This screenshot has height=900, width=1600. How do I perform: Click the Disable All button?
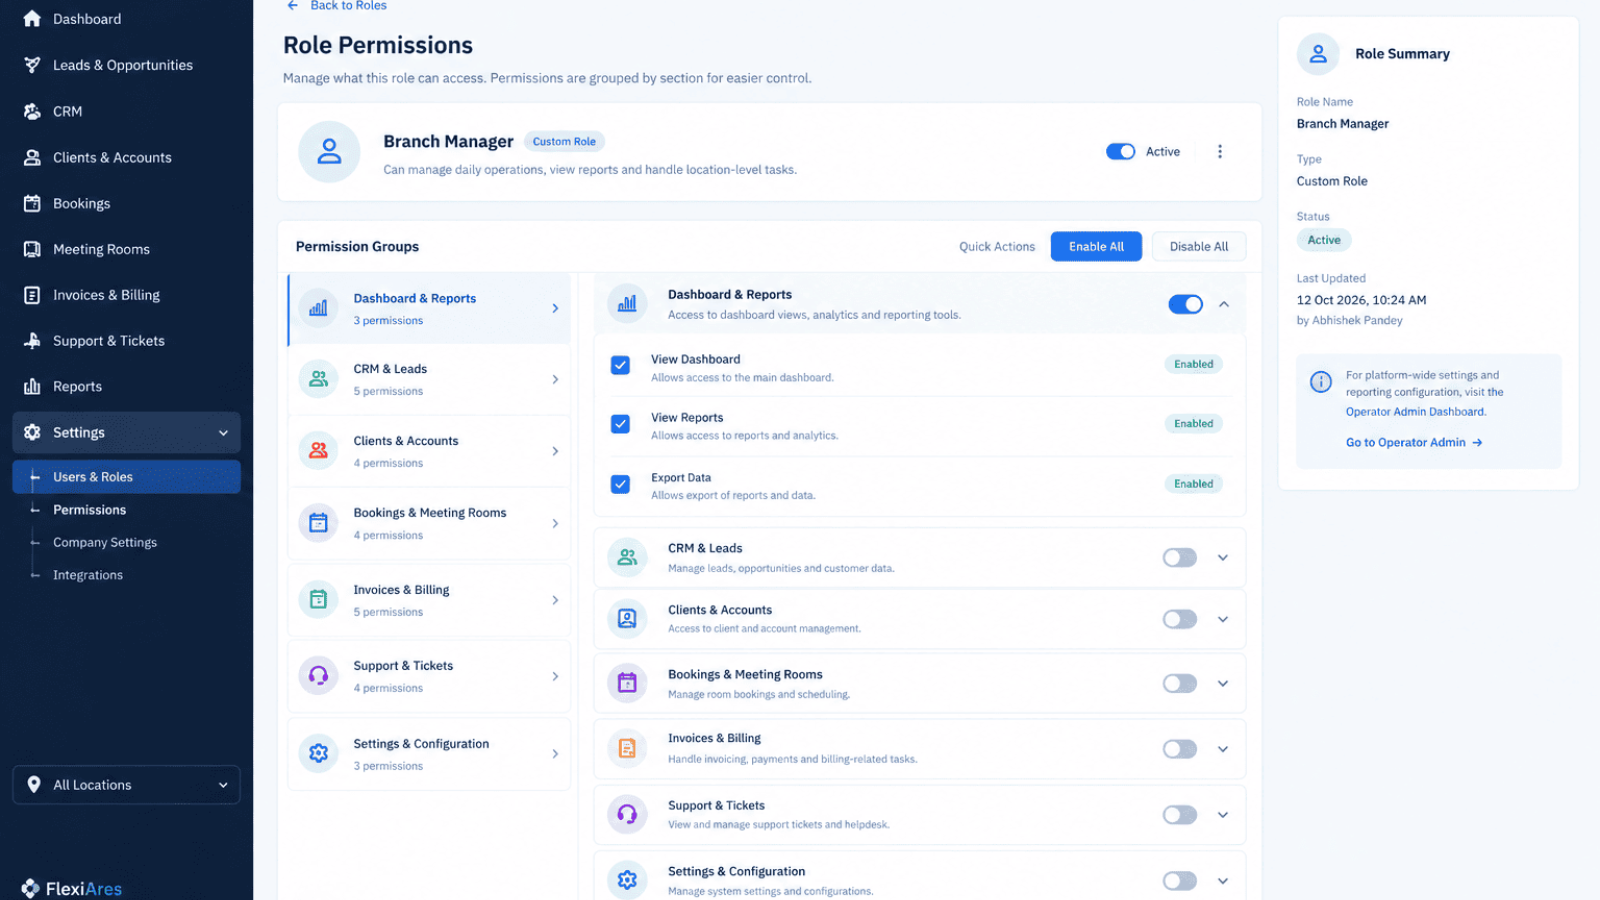pyautogui.click(x=1199, y=247)
